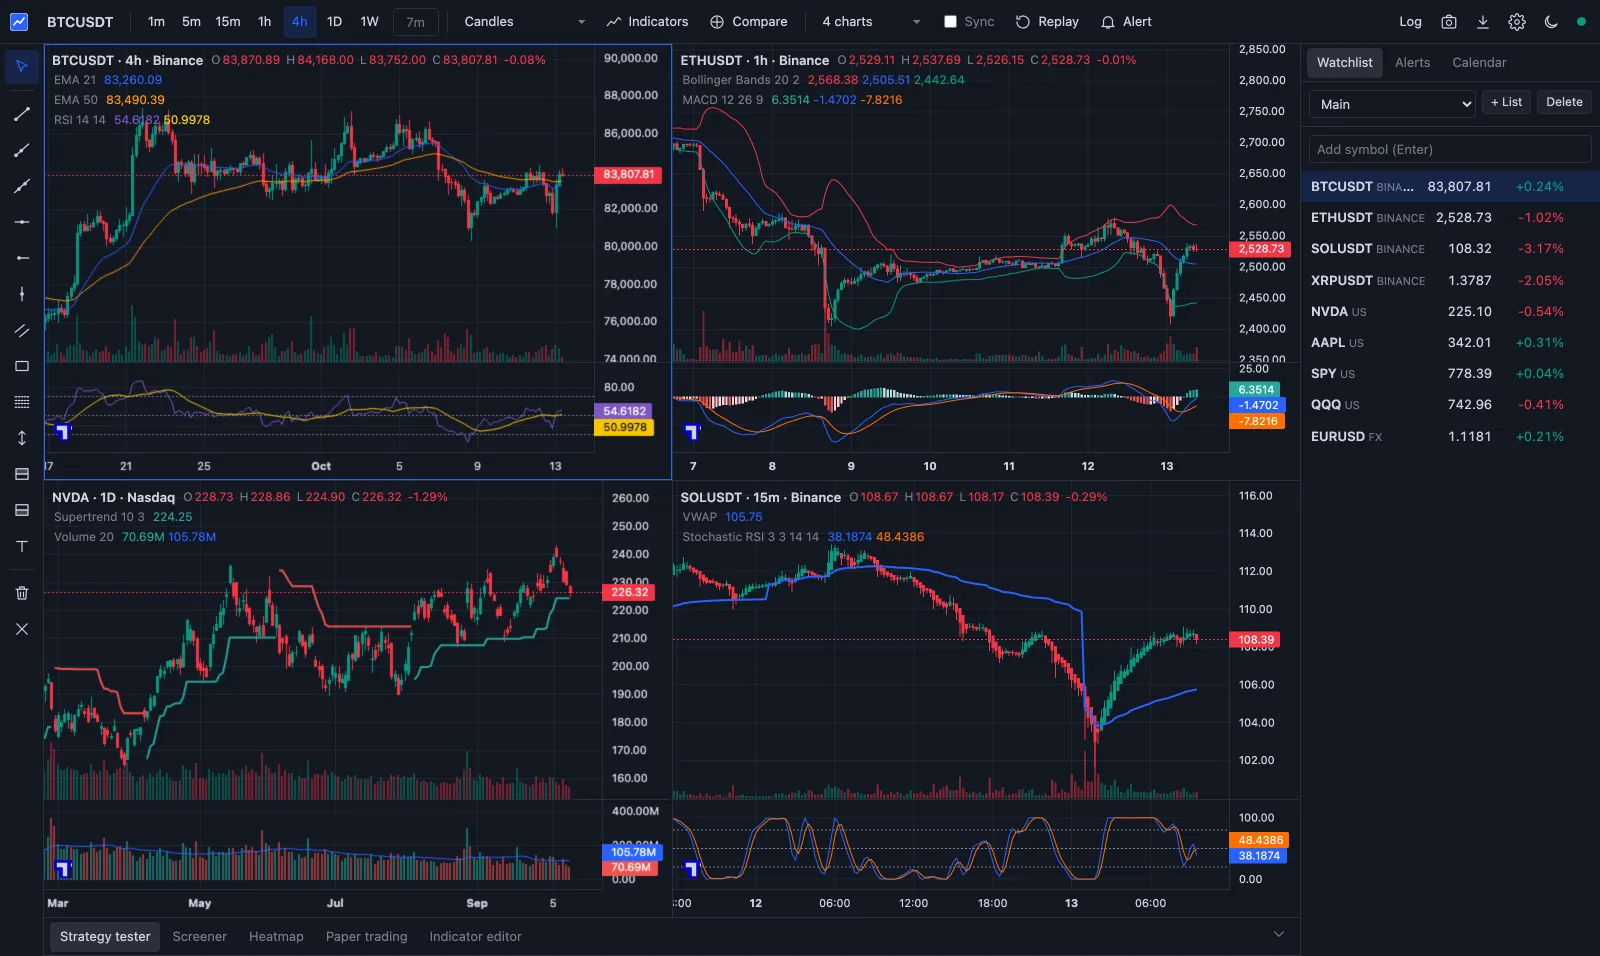Open the Paper trading tab

[367, 937]
